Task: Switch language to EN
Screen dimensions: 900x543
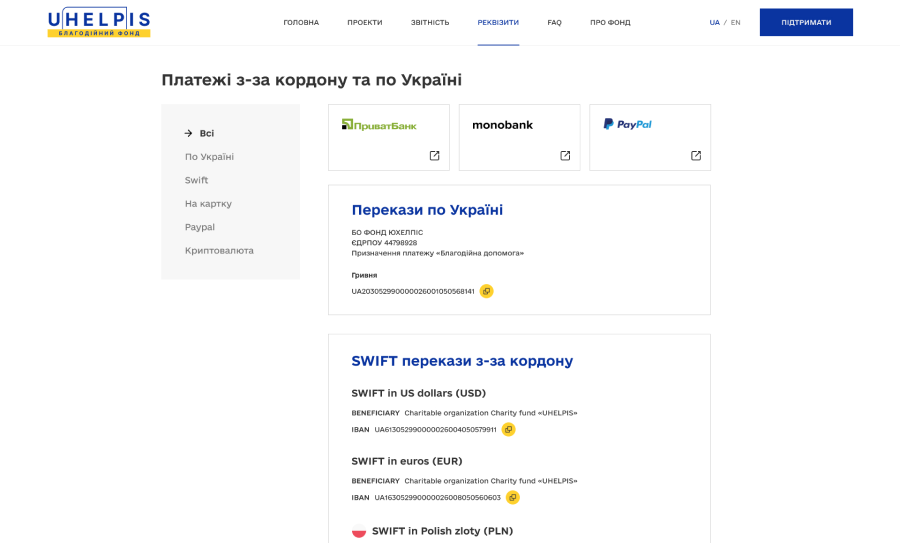Action: [735, 22]
